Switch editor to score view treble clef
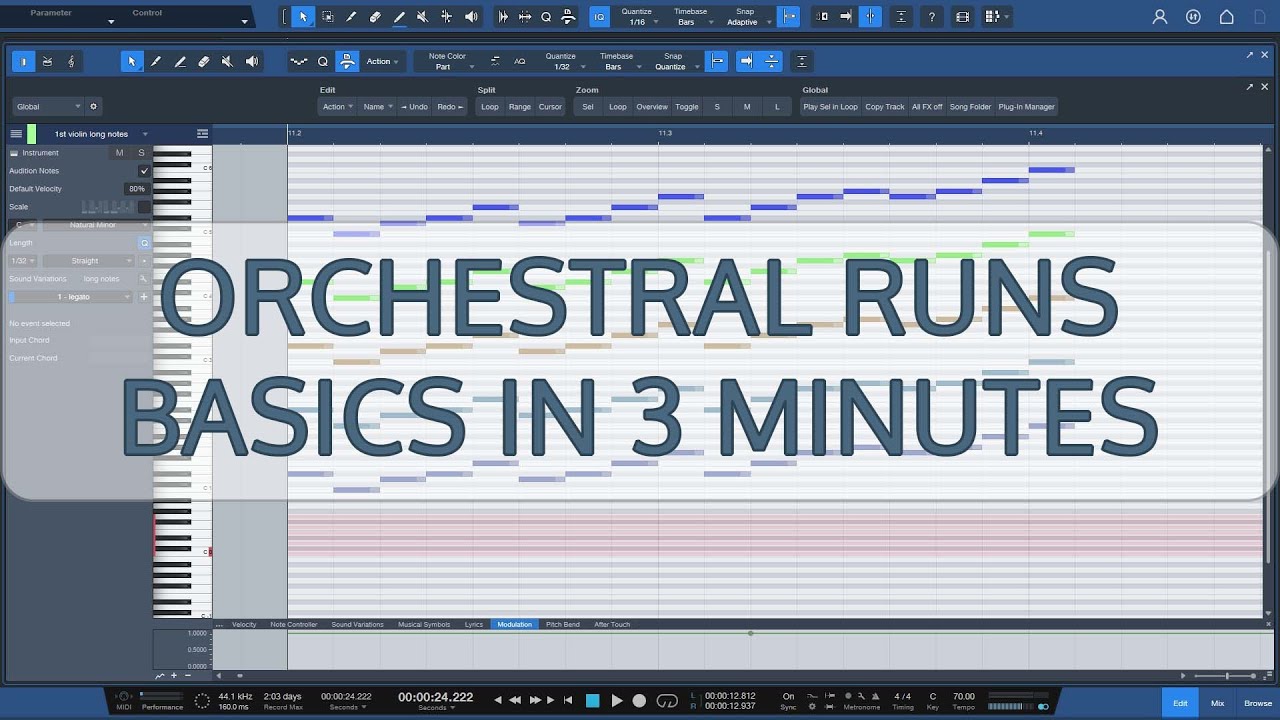Screen dimensions: 1280x720 click(71, 62)
